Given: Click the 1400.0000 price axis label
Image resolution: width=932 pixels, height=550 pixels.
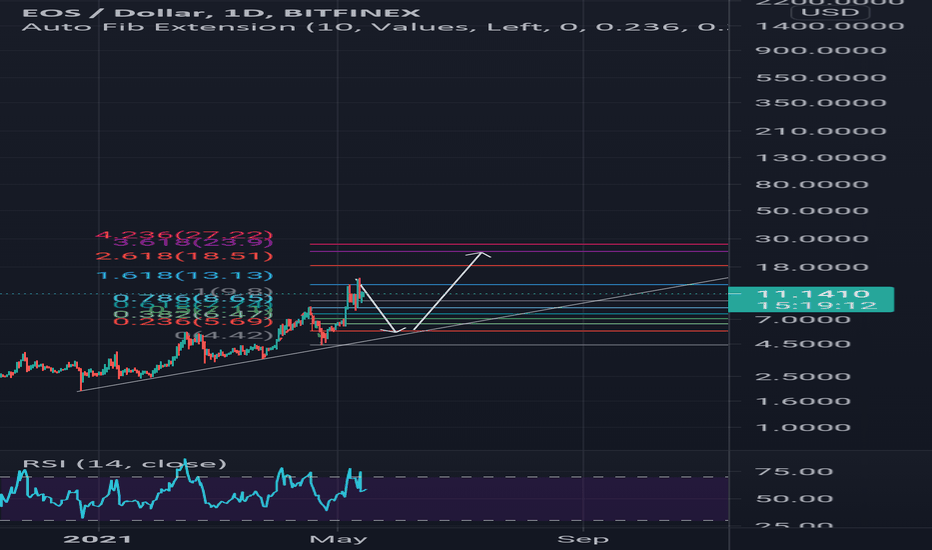Looking at the screenshot, I should [830, 26].
